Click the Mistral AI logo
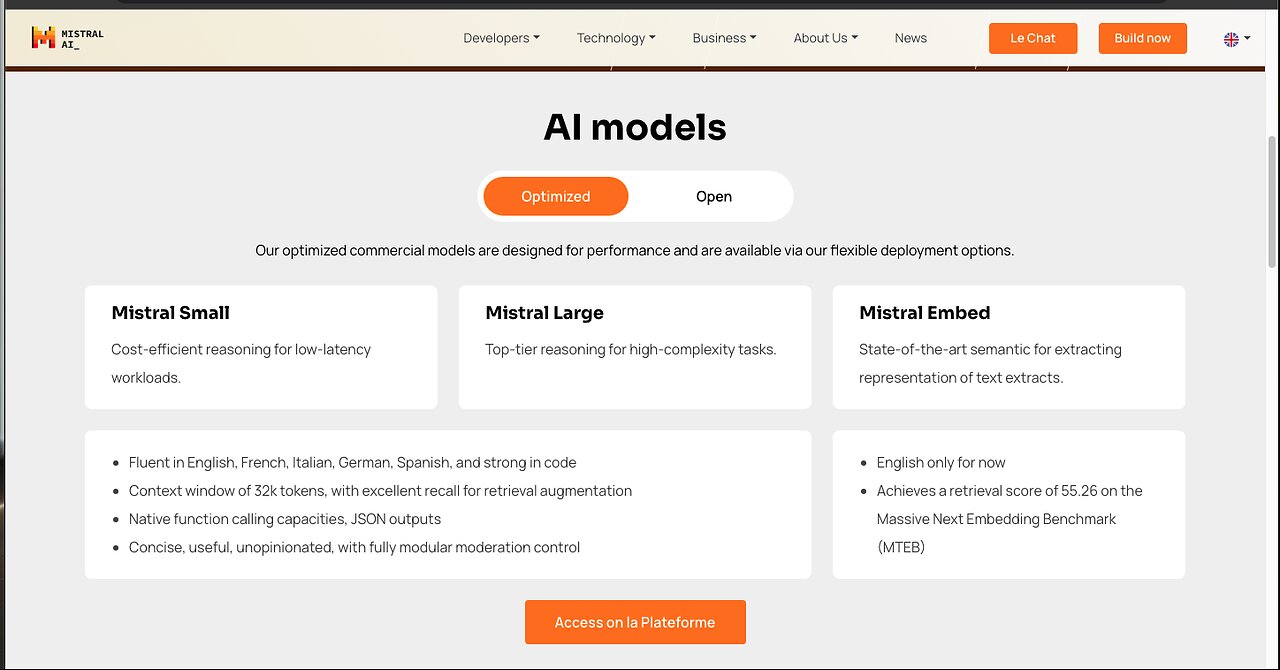The image size is (1280, 670). point(67,38)
